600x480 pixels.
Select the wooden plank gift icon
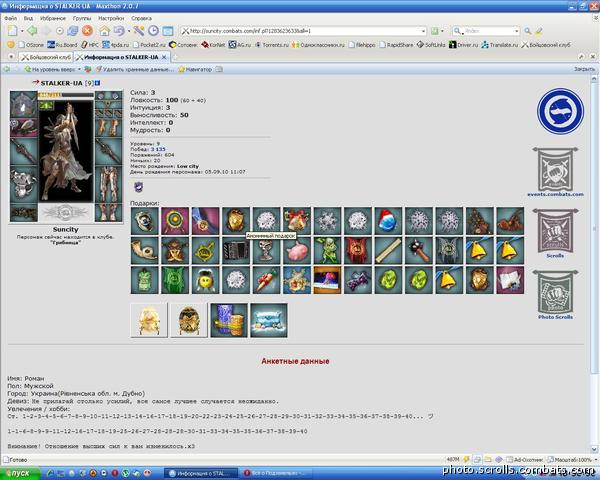coord(388,250)
